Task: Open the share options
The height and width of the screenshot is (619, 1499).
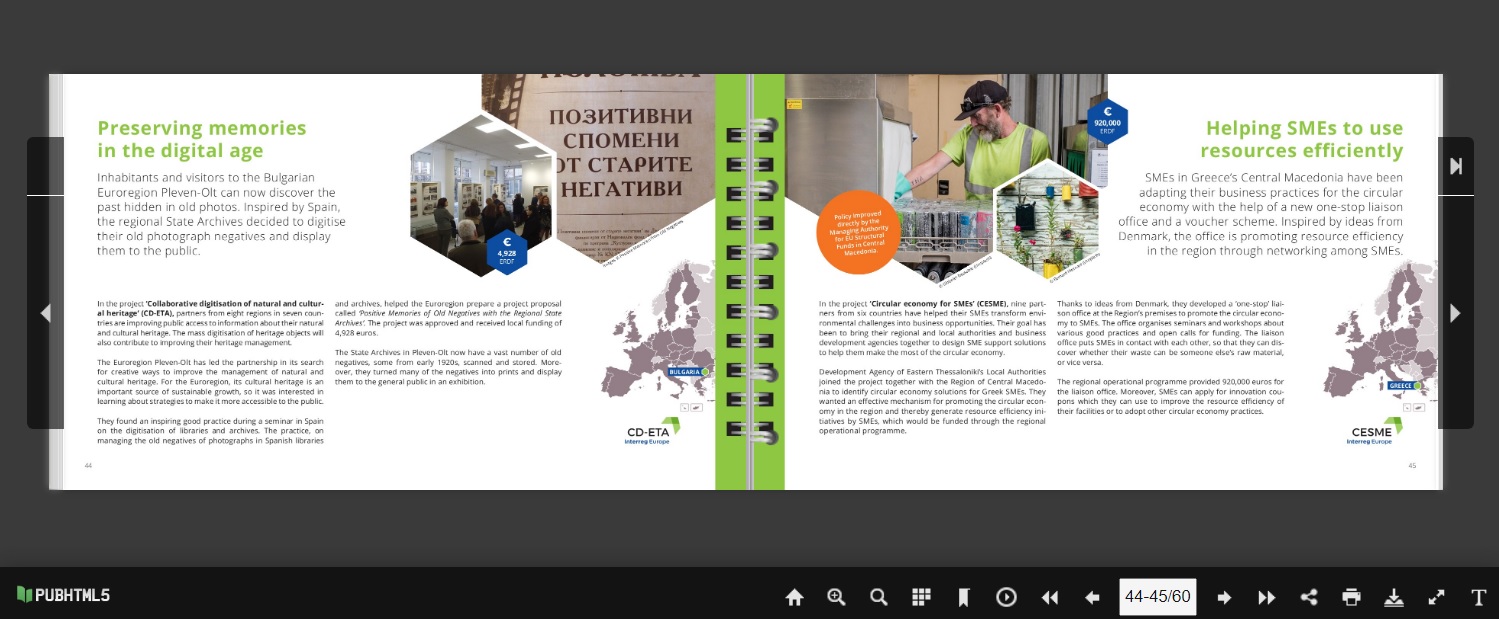Action: [1309, 597]
